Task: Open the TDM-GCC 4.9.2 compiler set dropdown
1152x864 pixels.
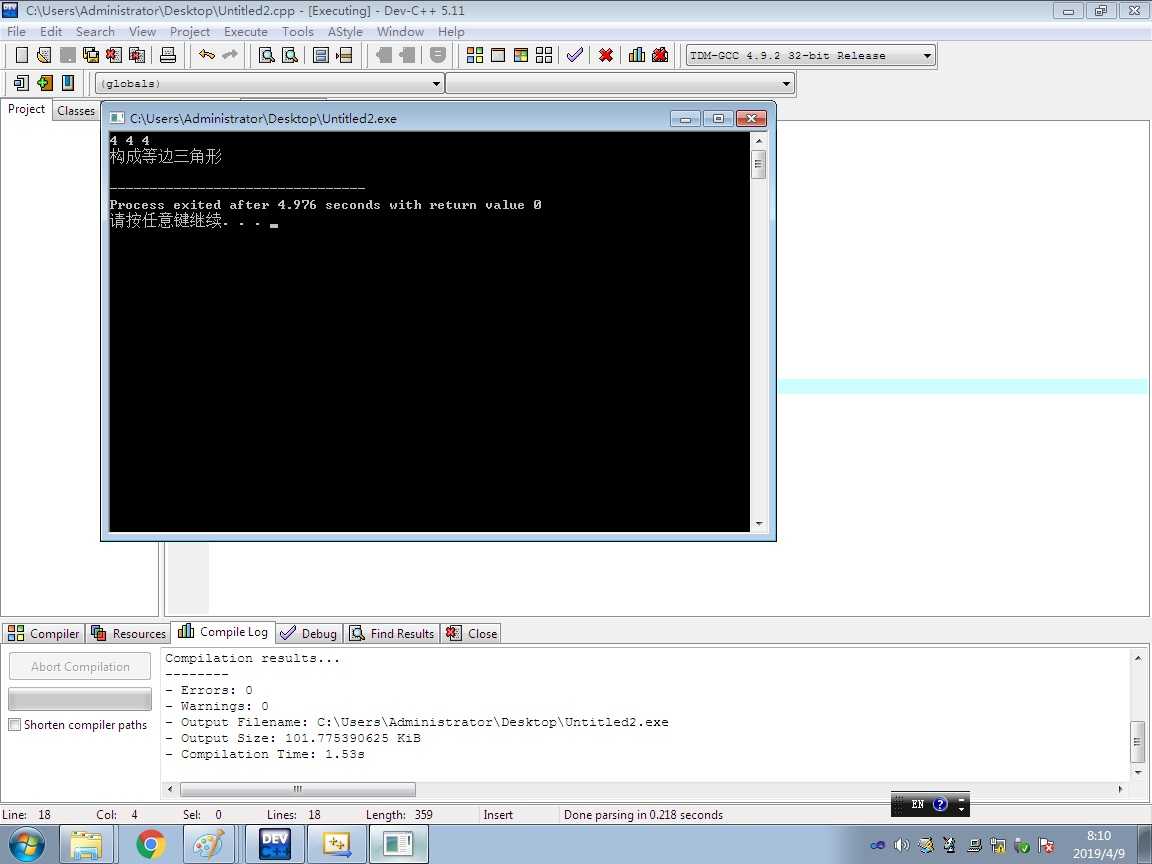Action: [x=810, y=55]
